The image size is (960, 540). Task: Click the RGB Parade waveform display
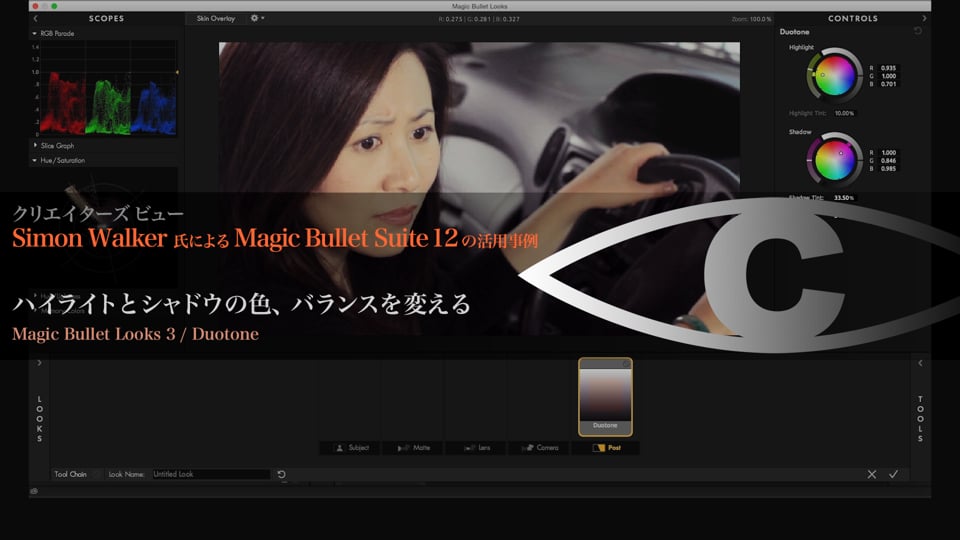click(108, 89)
